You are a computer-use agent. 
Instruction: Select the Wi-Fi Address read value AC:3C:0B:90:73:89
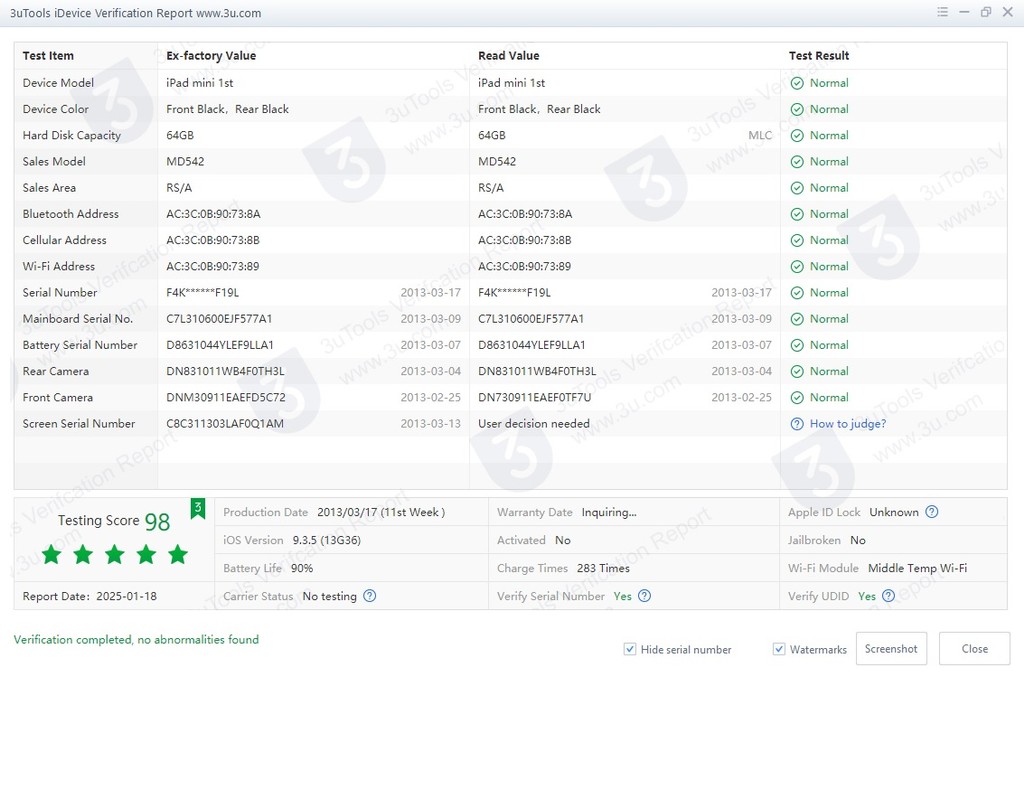(x=524, y=267)
